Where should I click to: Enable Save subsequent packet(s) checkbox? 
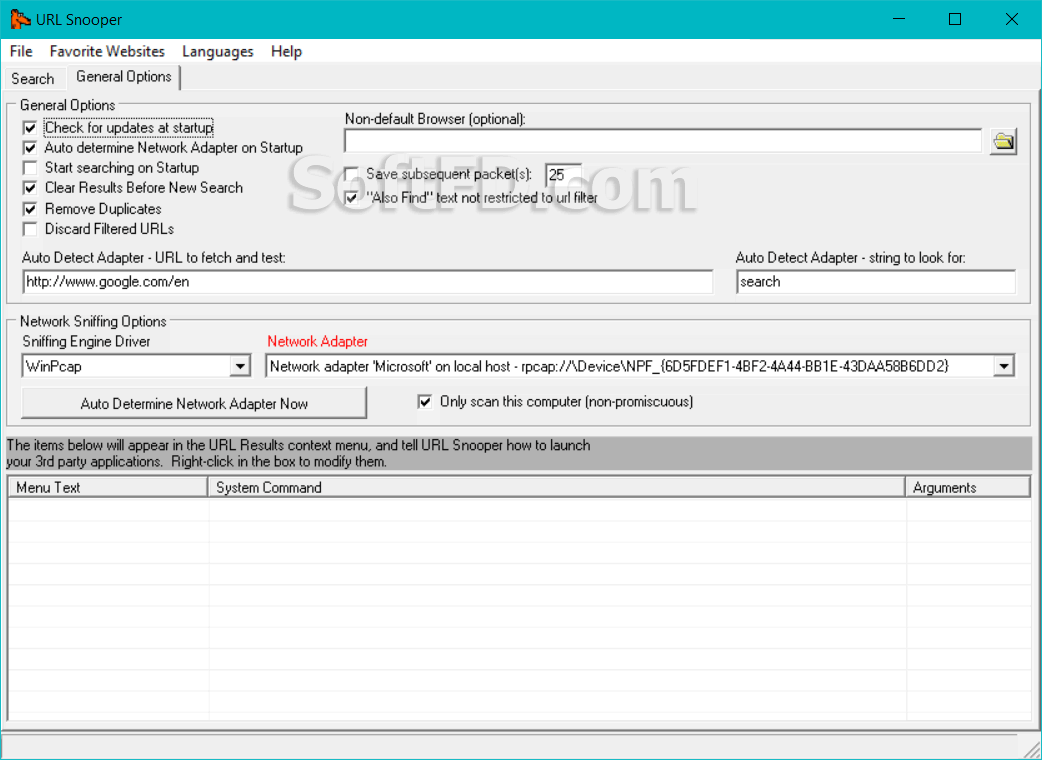click(352, 175)
